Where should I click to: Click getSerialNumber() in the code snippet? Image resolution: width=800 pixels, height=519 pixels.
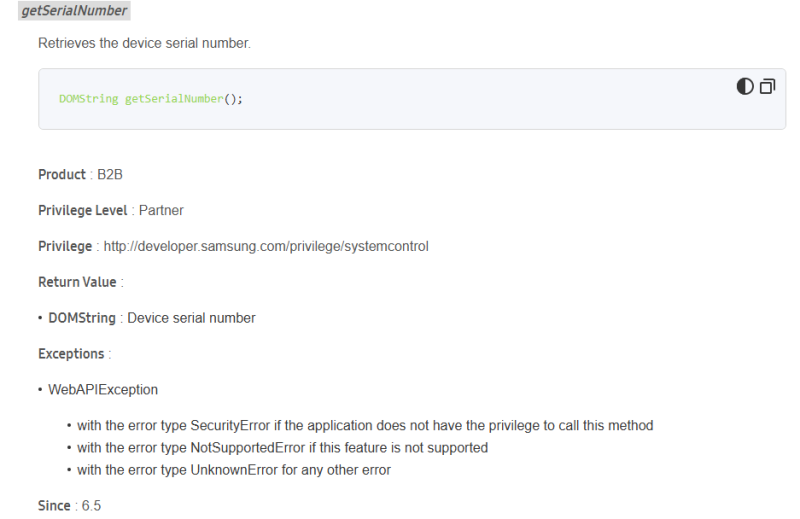point(183,99)
